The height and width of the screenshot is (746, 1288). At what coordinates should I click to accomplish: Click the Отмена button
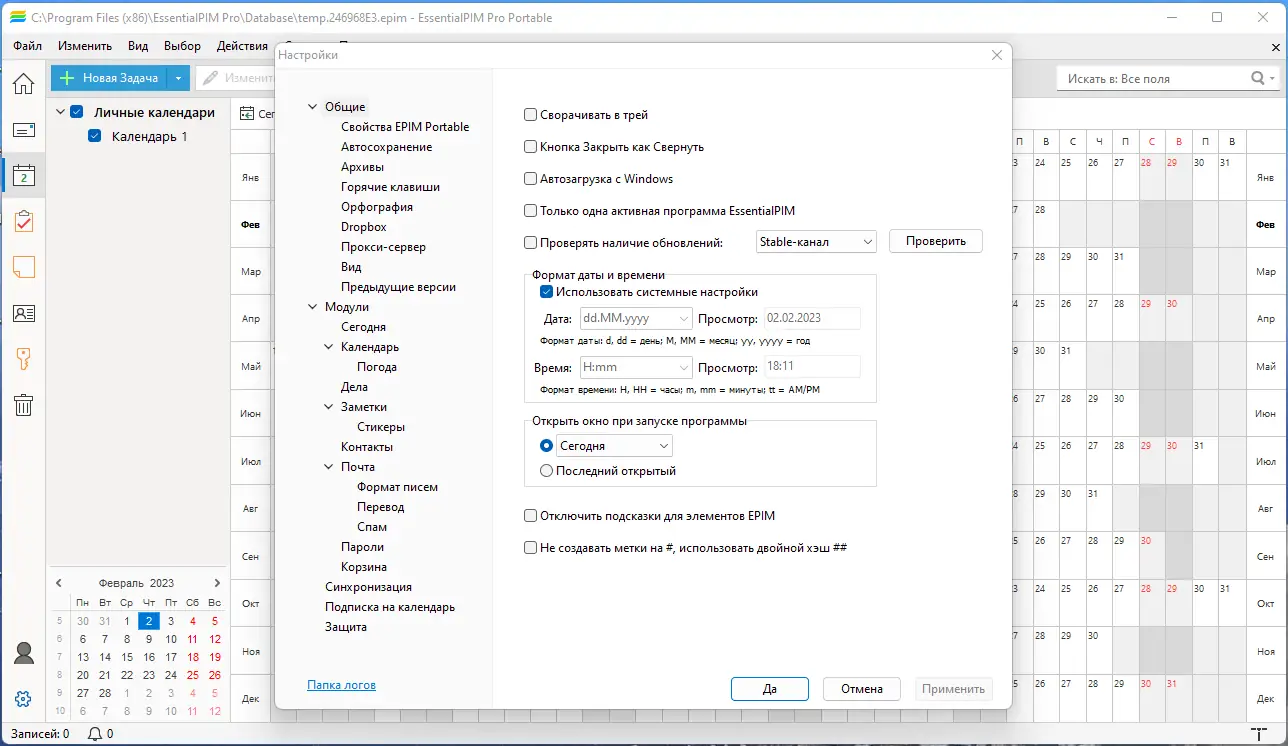pyautogui.click(x=862, y=689)
